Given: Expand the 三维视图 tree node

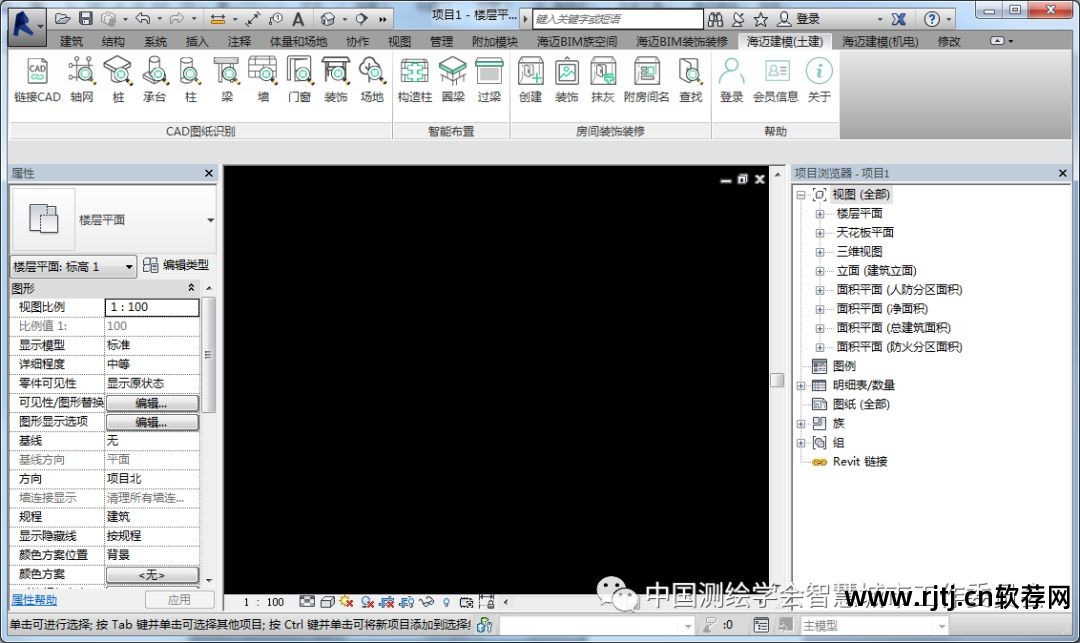Looking at the screenshot, I should 820,252.
